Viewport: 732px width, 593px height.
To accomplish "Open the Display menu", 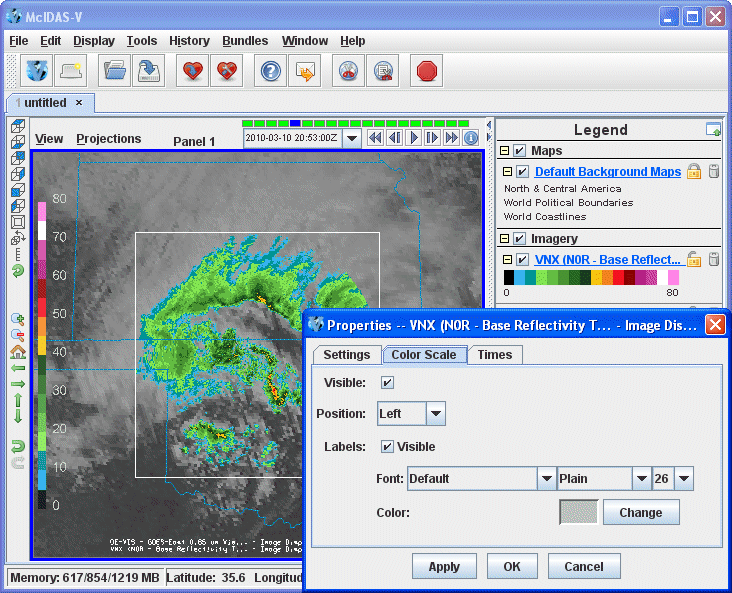I will pyautogui.click(x=94, y=41).
